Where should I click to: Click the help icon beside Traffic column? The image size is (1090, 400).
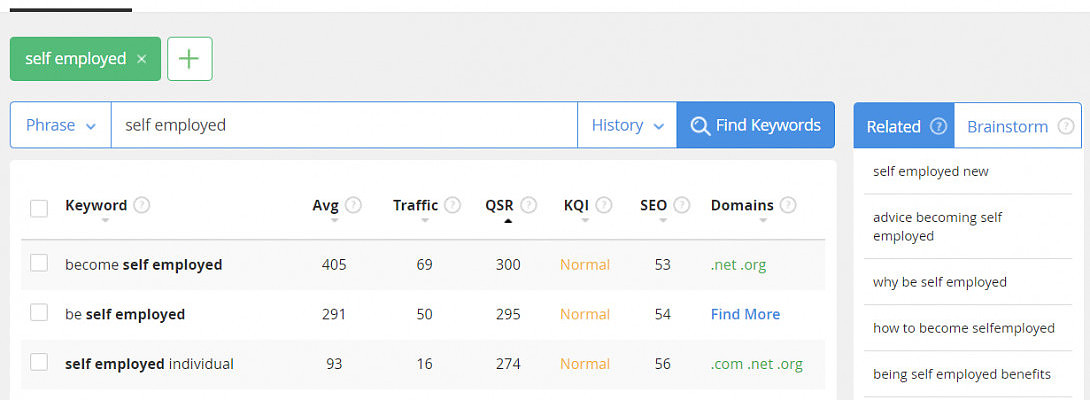[x=453, y=205]
